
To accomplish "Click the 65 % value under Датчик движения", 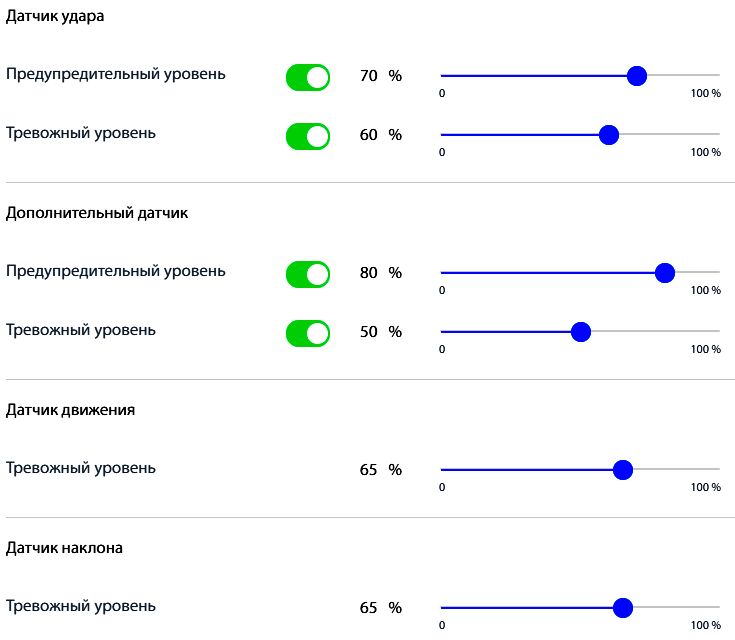I will [380, 470].
